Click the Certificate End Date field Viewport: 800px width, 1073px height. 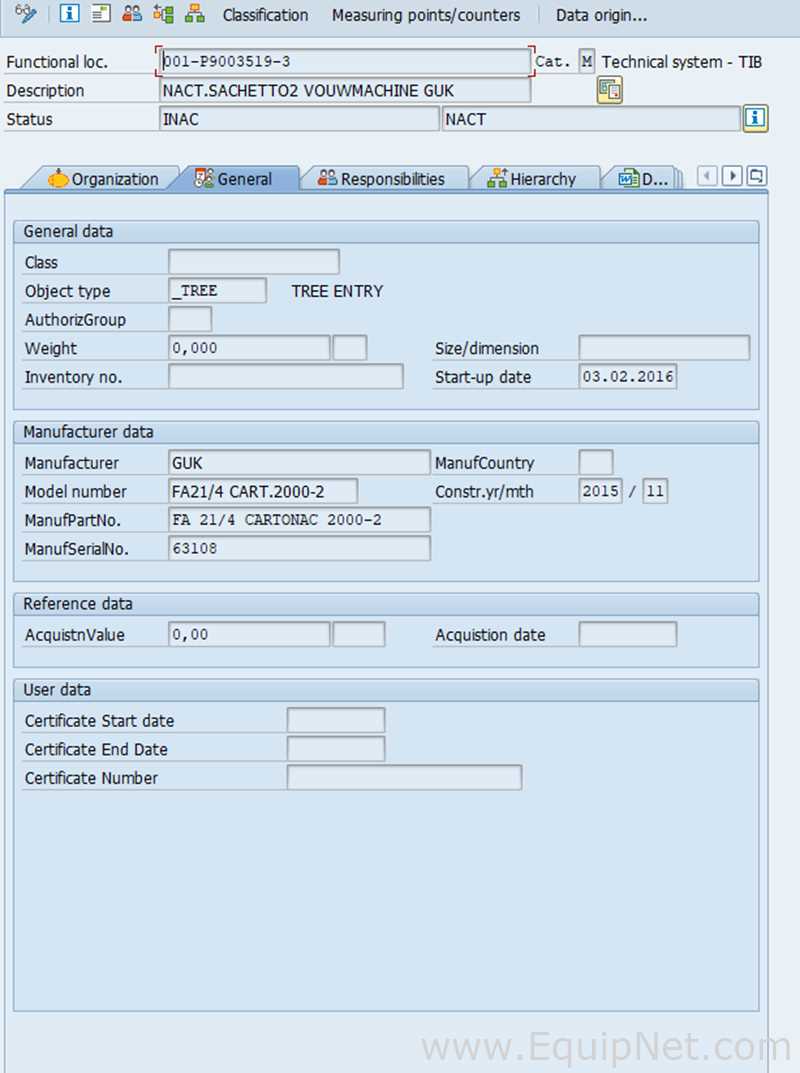pyautogui.click(x=336, y=749)
